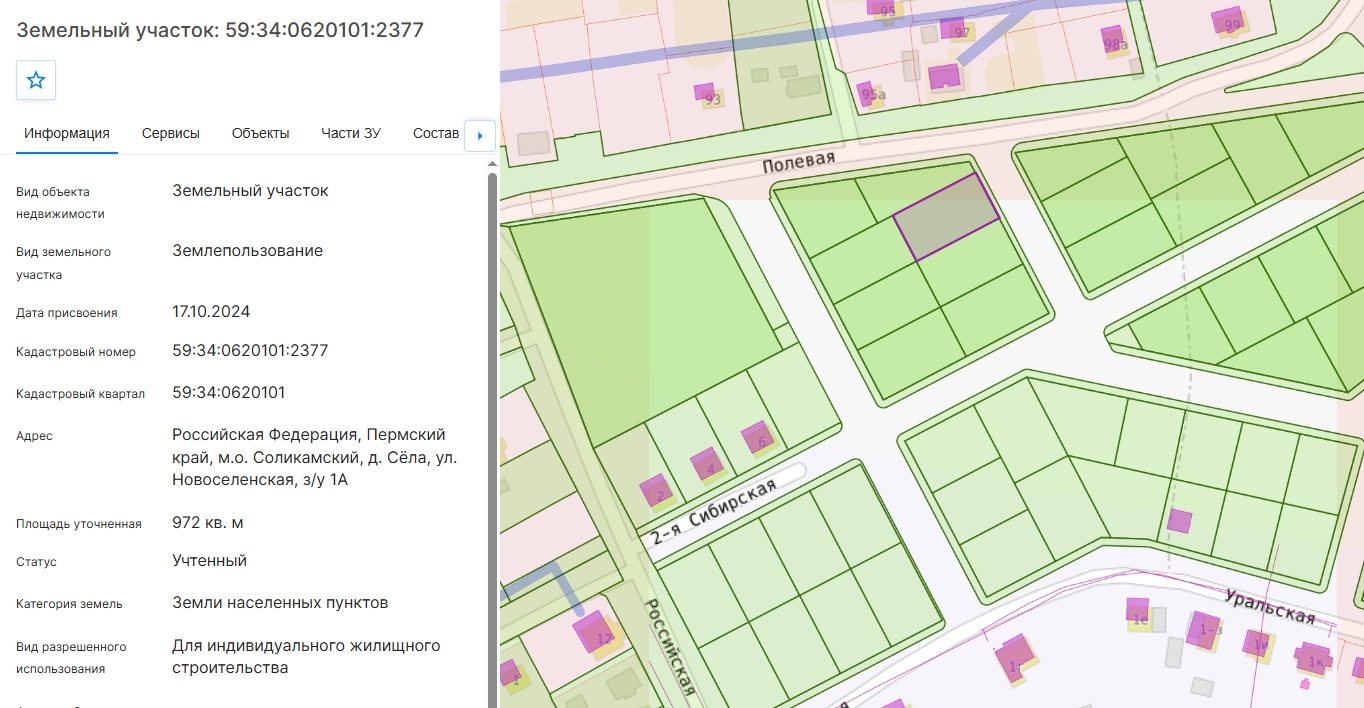Click building 1к on the map
This screenshot has width=1364, height=708.
pos(1313,657)
